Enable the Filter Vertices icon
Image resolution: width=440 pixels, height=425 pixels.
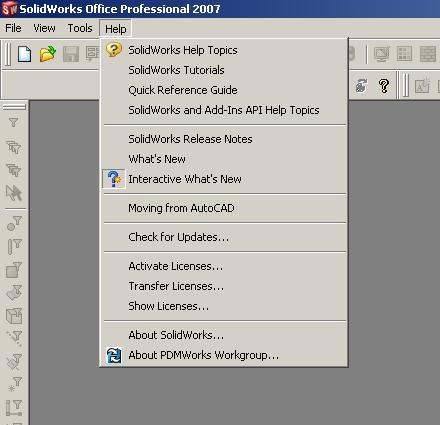(14, 223)
